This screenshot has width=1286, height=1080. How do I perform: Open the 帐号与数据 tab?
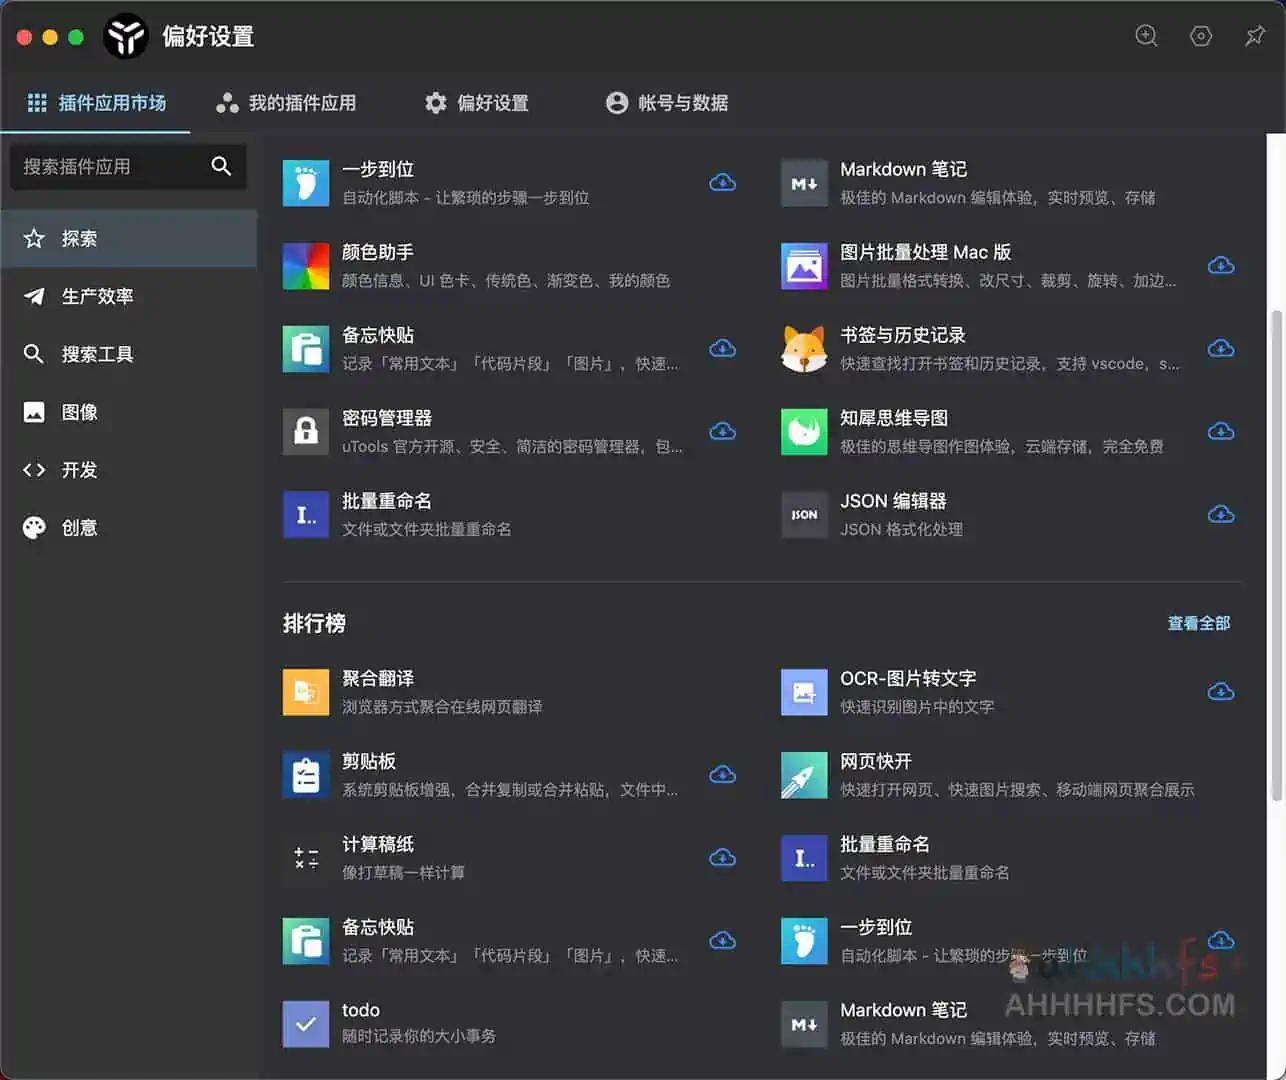click(668, 103)
